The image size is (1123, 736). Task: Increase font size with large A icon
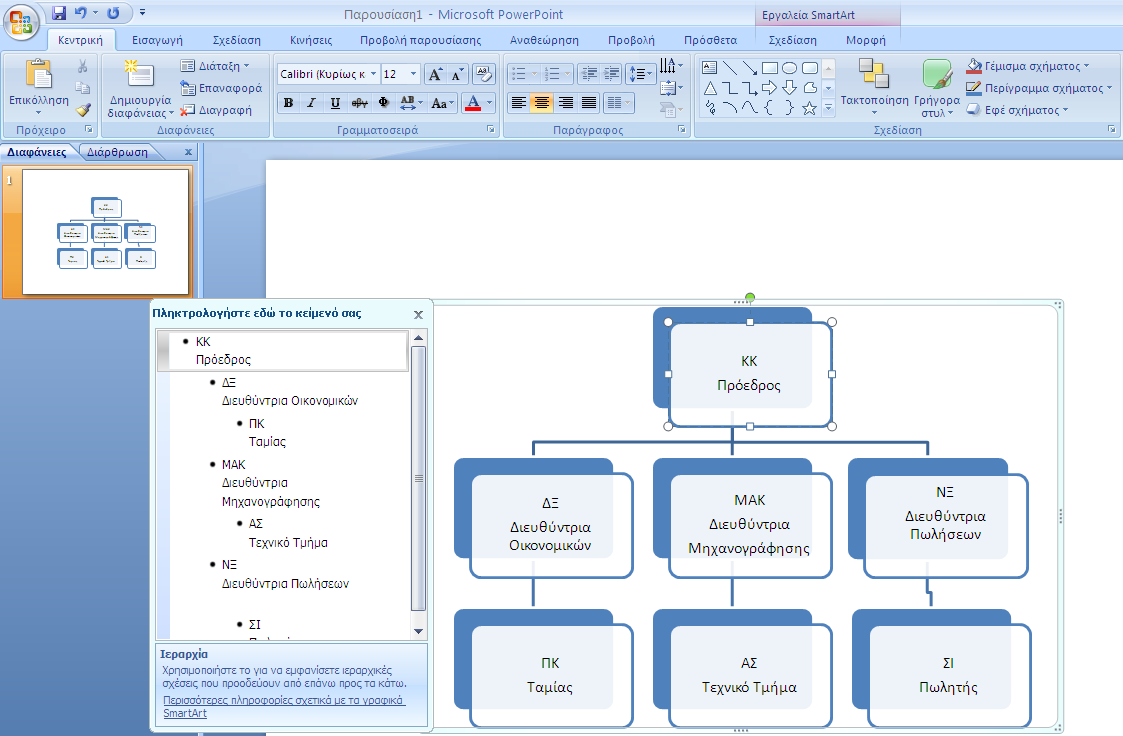(x=435, y=74)
